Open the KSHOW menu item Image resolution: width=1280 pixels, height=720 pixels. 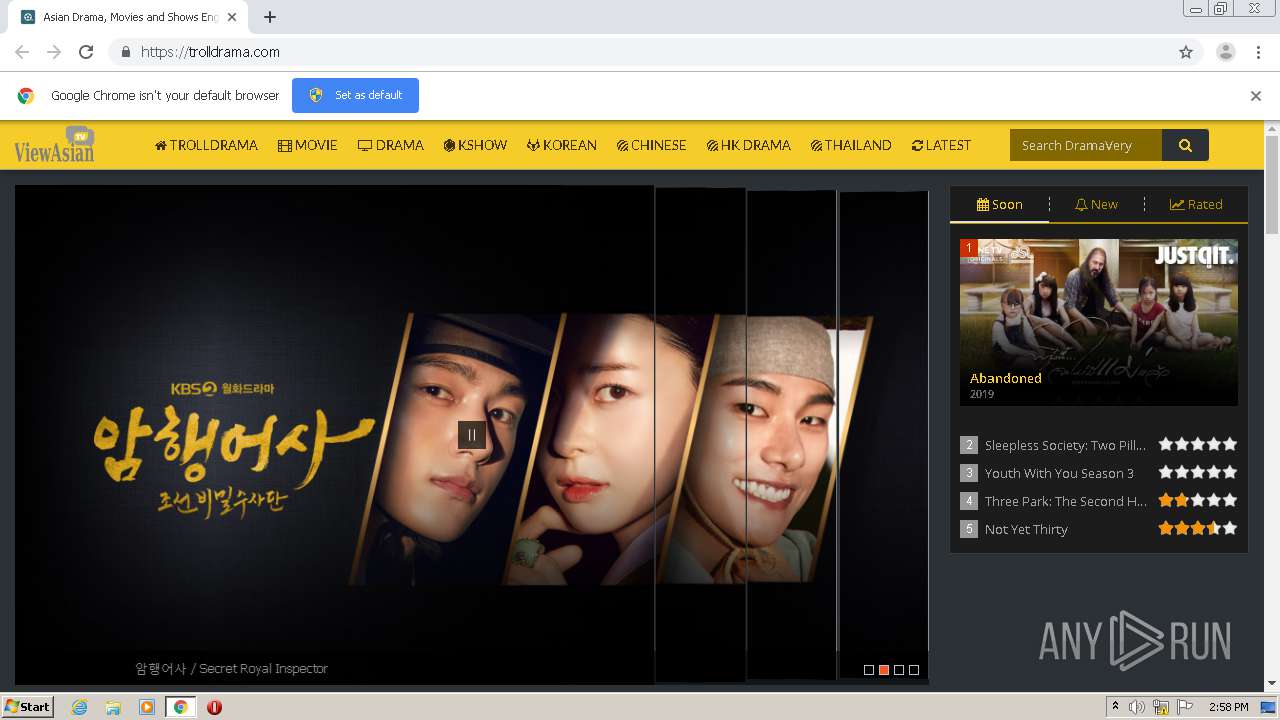coord(476,145)
